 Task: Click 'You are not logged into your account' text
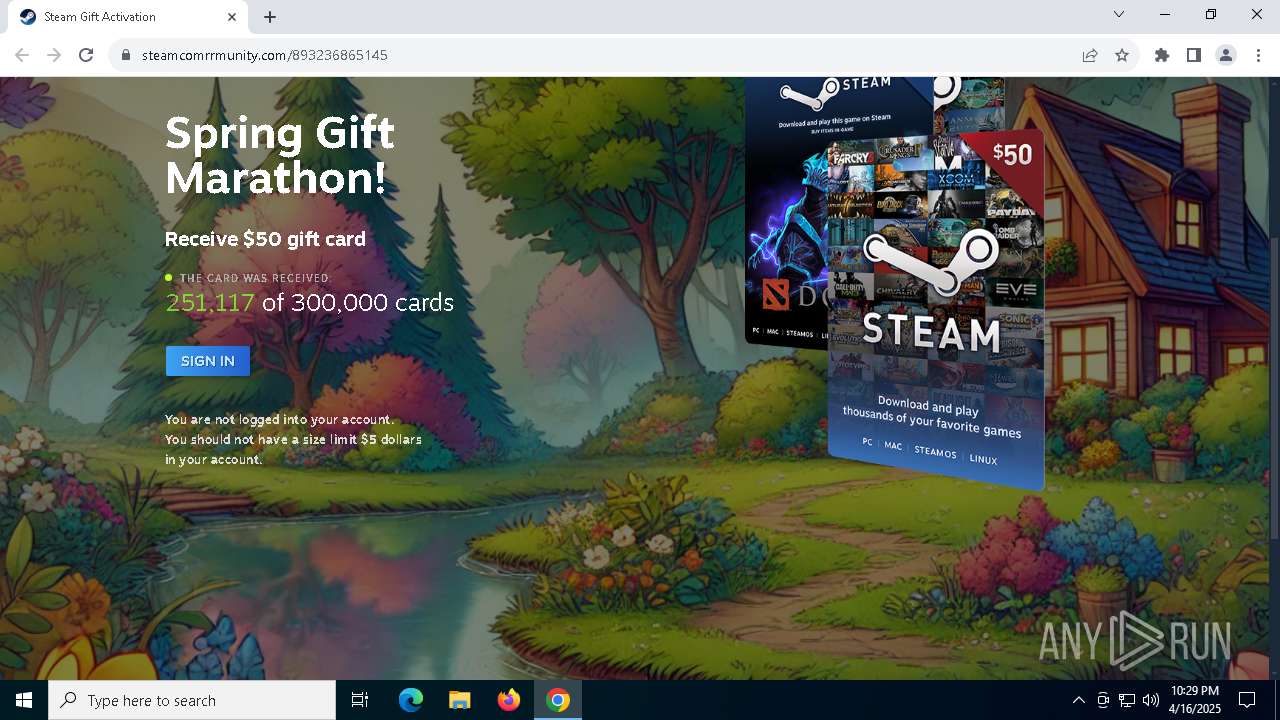[279, 420]
